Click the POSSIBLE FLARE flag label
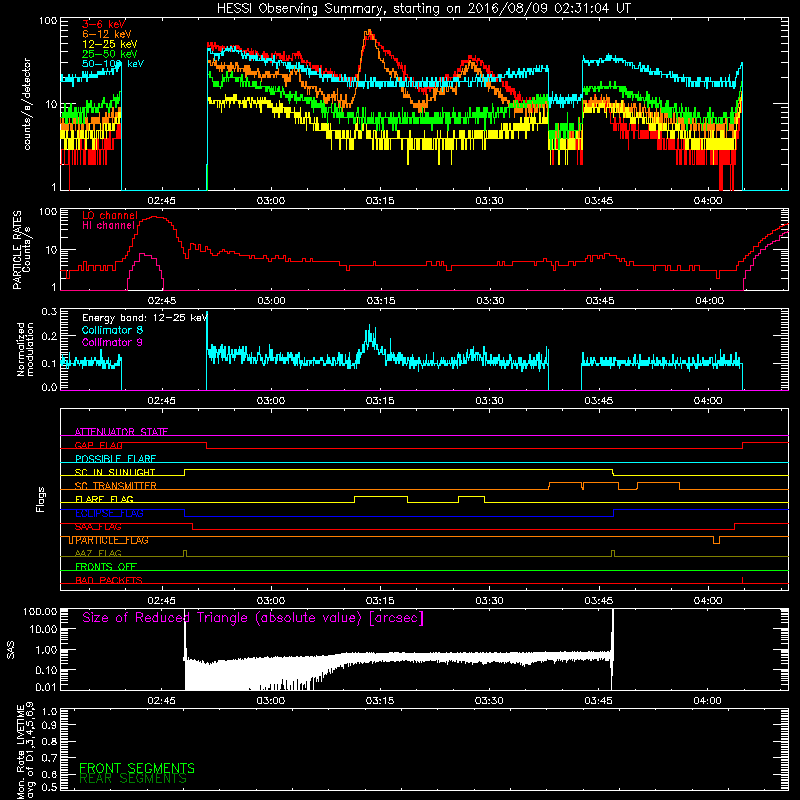The width and height of the screenshot is (800, 800). tap(115, 459)
